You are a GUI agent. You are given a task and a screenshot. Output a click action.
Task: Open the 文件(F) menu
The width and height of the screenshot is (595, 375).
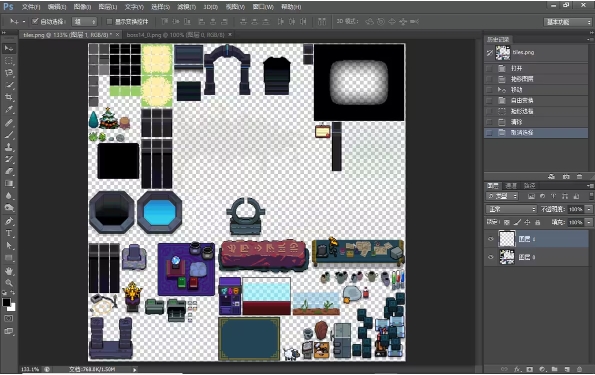pos(31,7)
